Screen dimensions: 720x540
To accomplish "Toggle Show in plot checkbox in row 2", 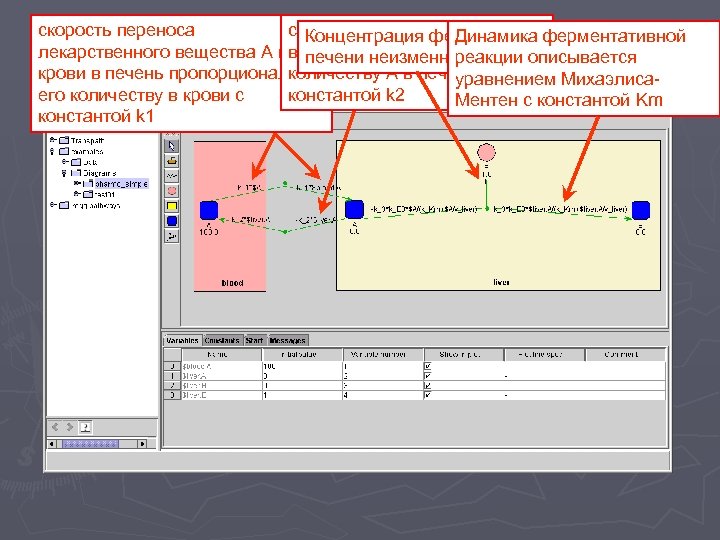I will tap(428, 385).
